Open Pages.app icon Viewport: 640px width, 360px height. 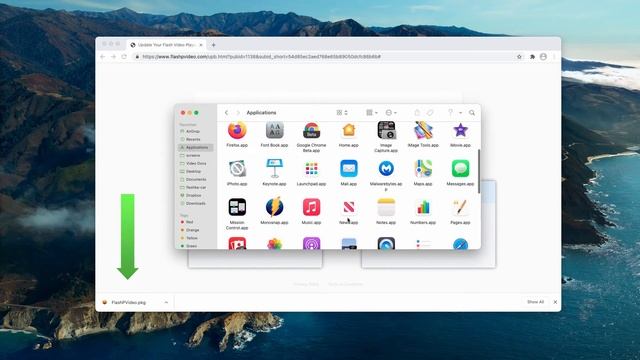460,207
